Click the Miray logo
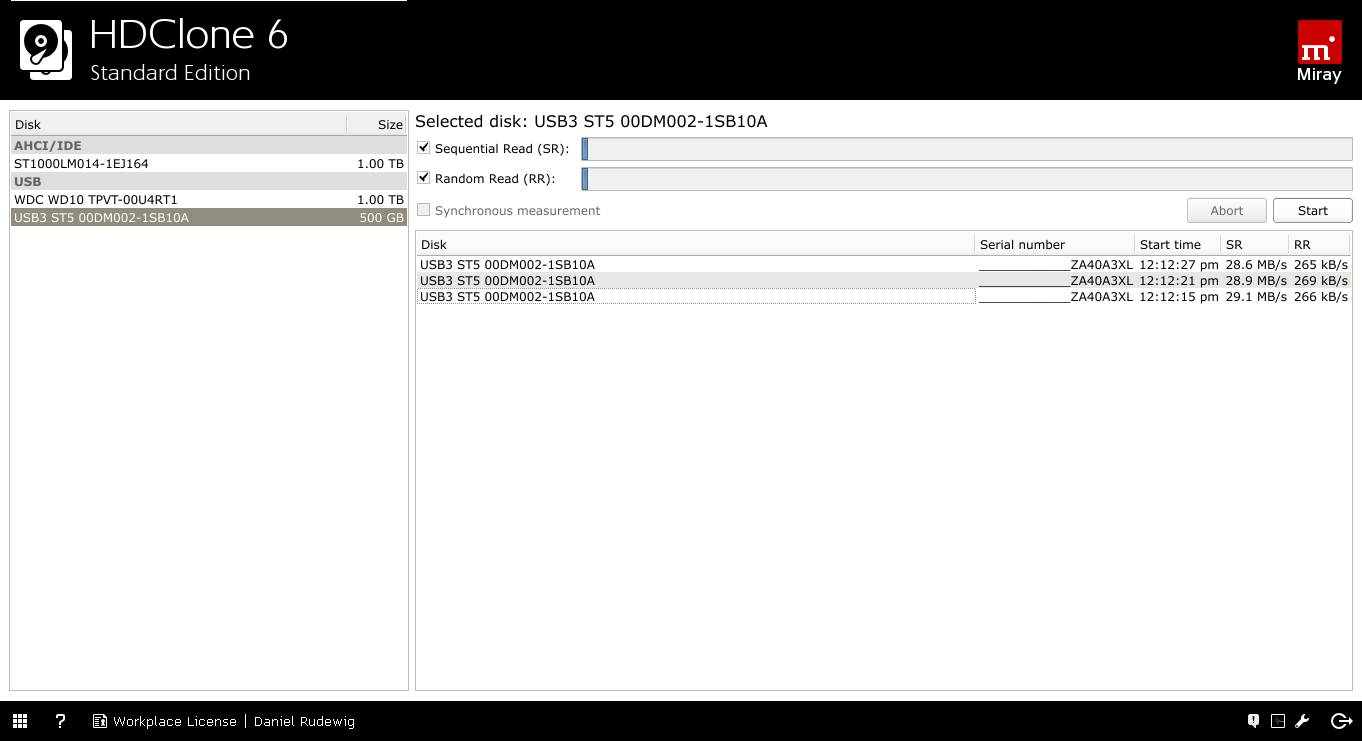 (x=1318, y=50)
